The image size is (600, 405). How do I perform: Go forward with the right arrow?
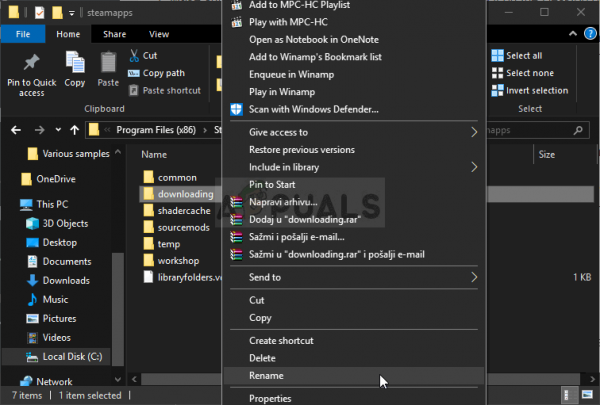click(x=39, y=131)
